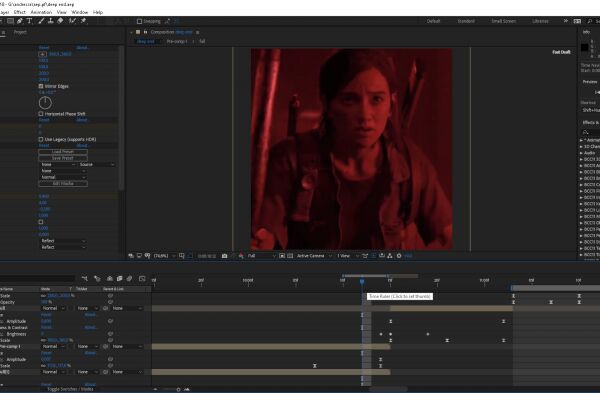Toggle Horizontal Phase Shift checkbox

point(41,114)
